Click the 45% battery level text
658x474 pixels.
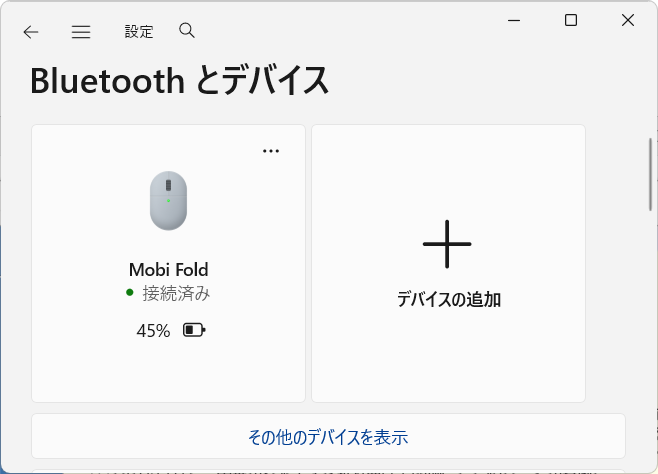(153, 331)
